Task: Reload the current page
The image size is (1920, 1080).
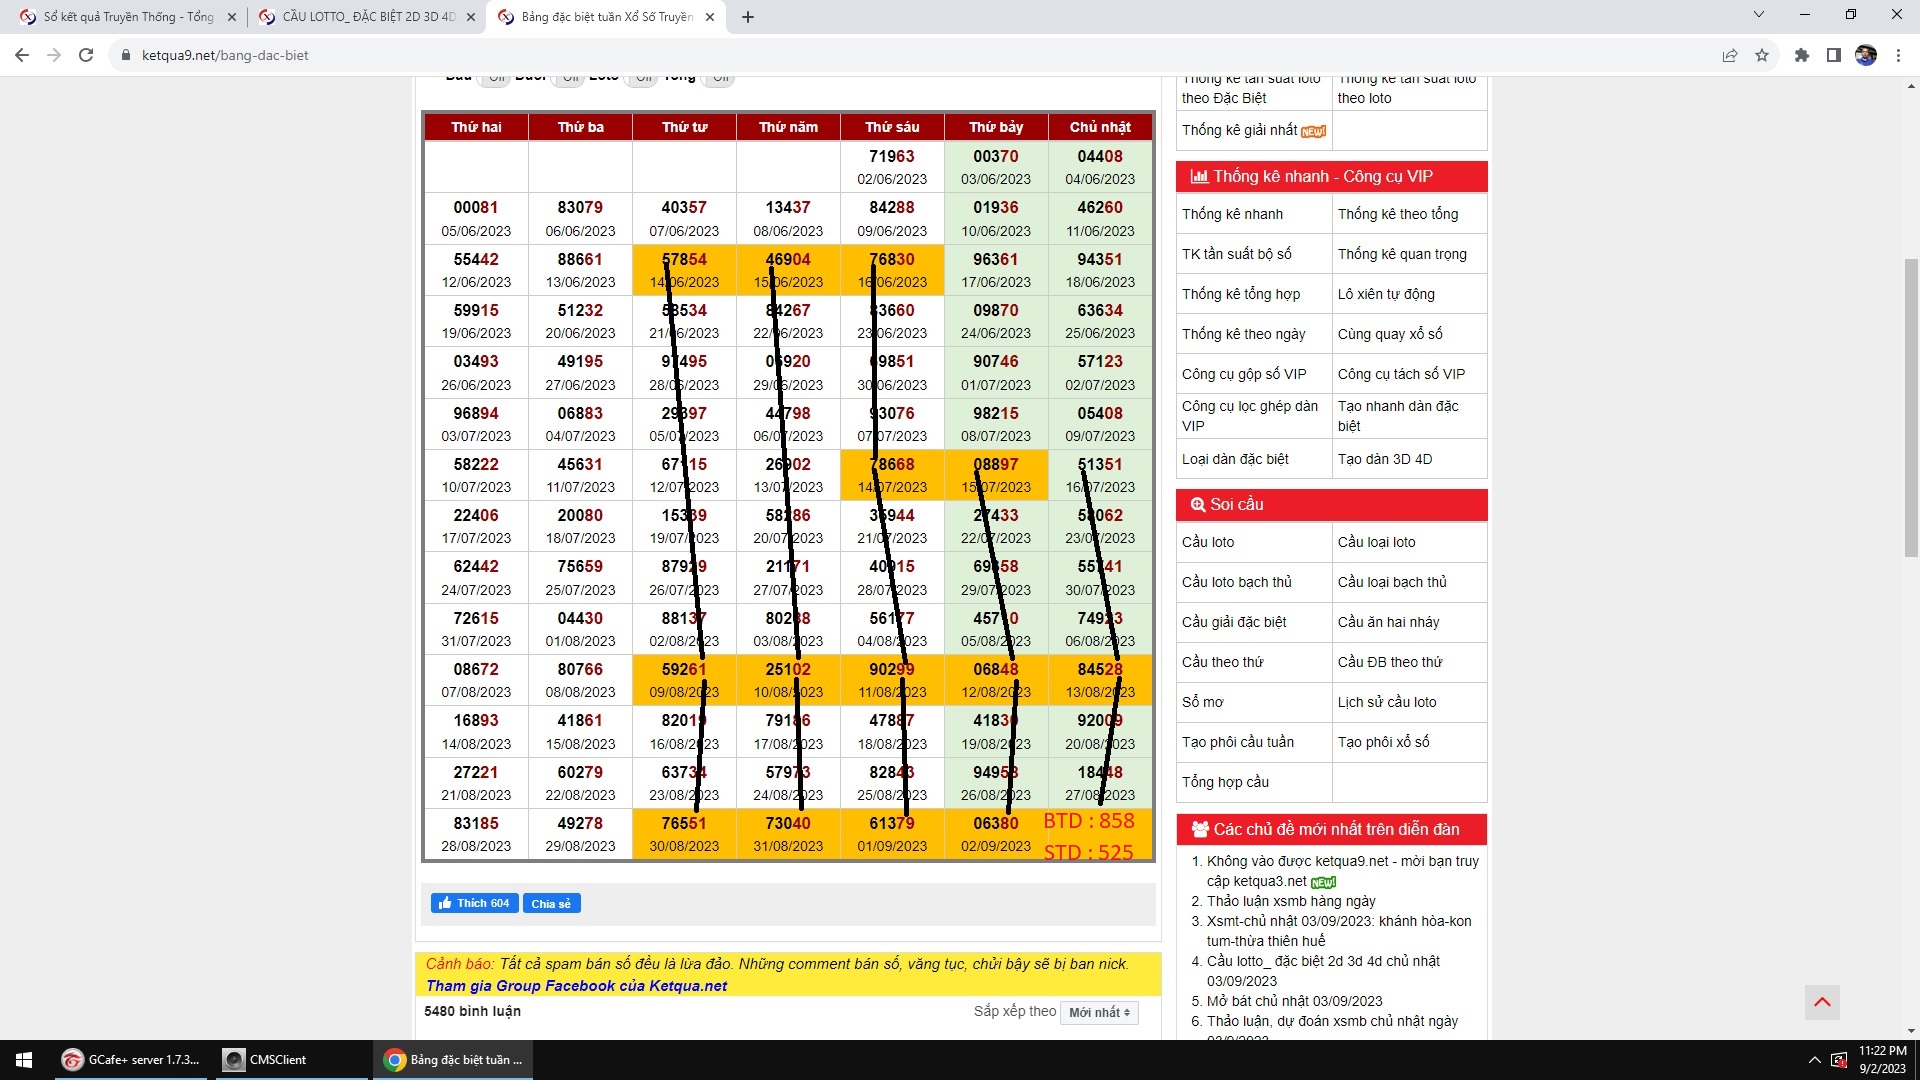Action: pos(86,55)
